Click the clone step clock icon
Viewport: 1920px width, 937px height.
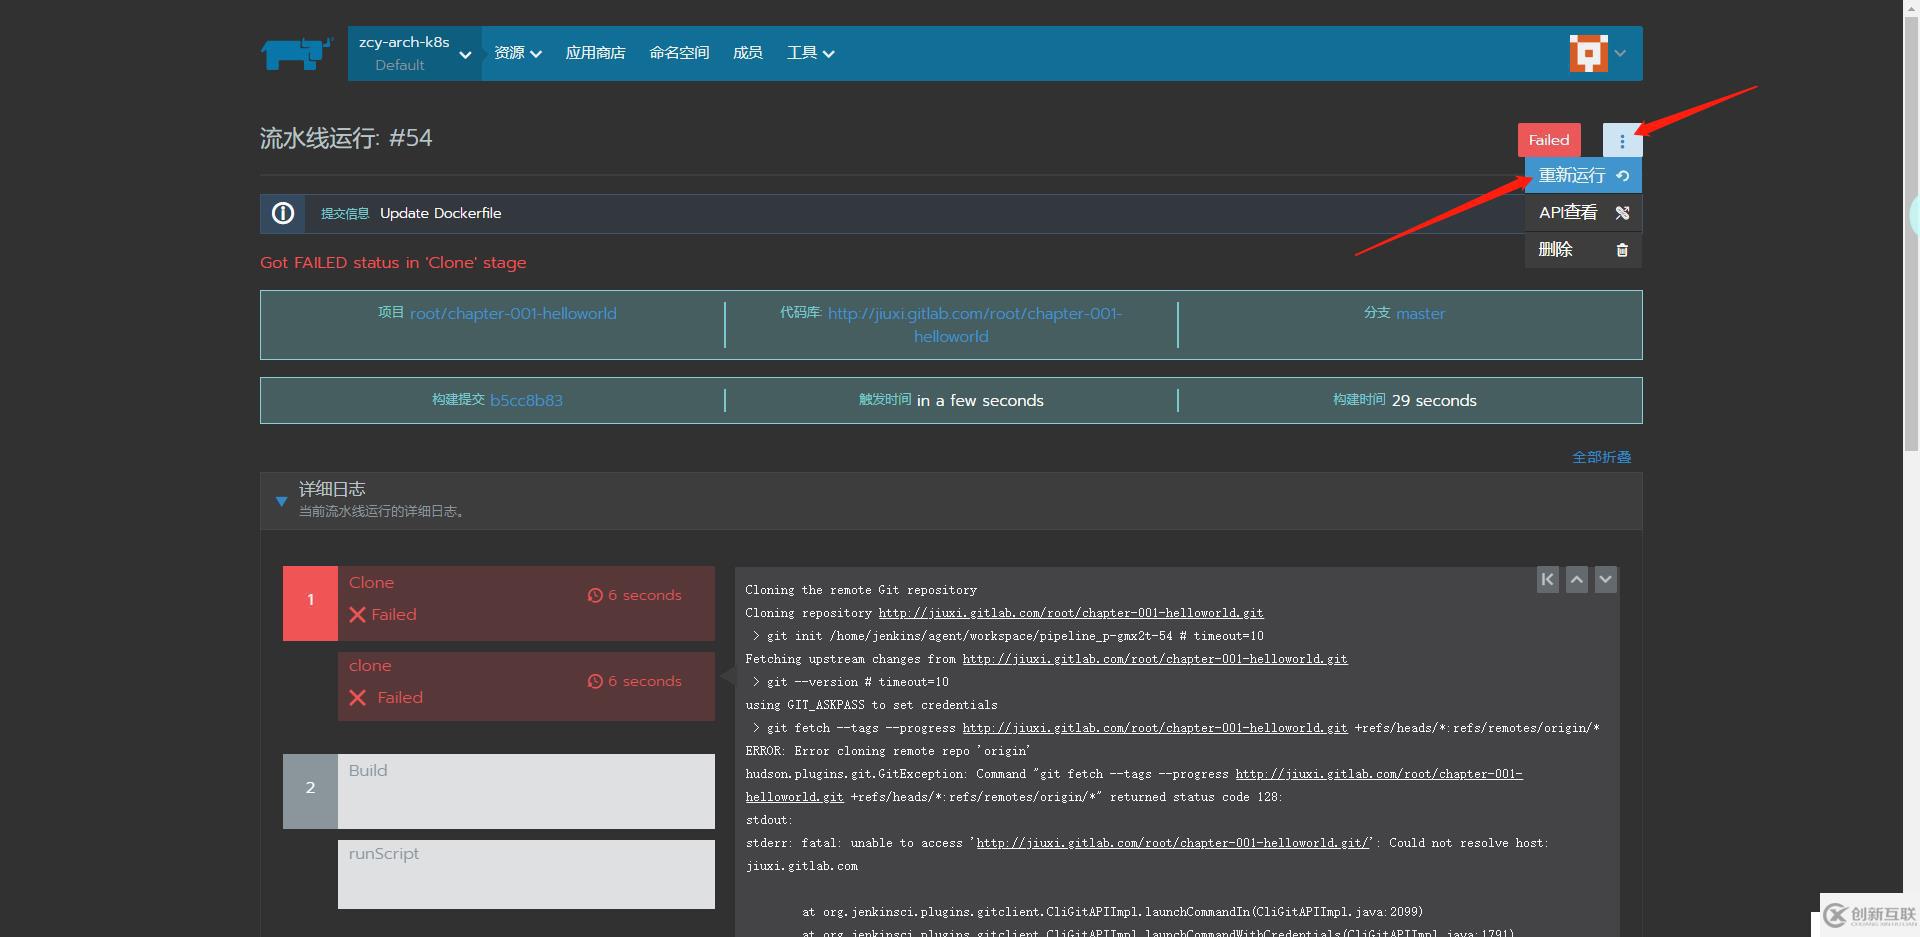595,681
